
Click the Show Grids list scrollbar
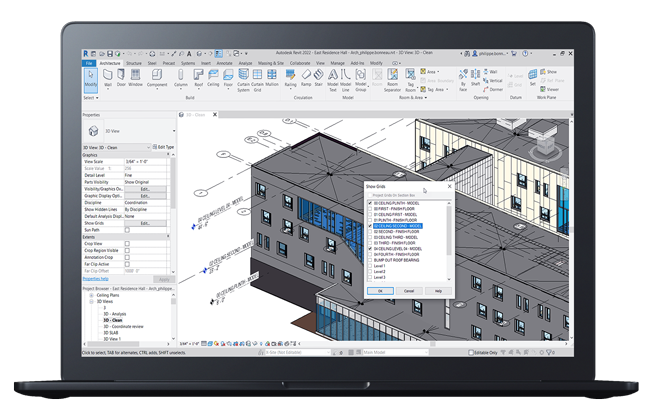point(449,229)
